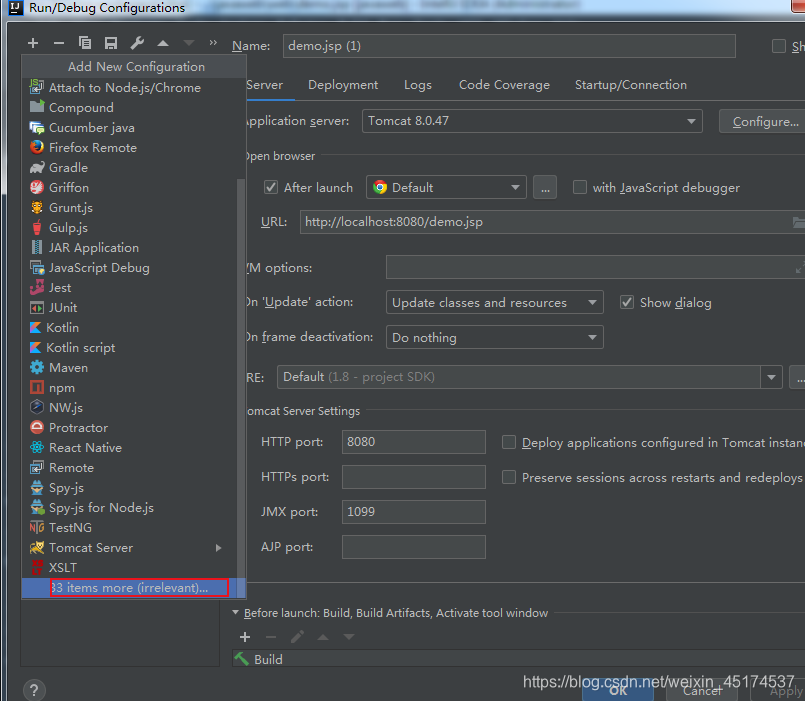Click the double-chevron more toolbar actions icon
805x701 pixels.
point(213,43)
